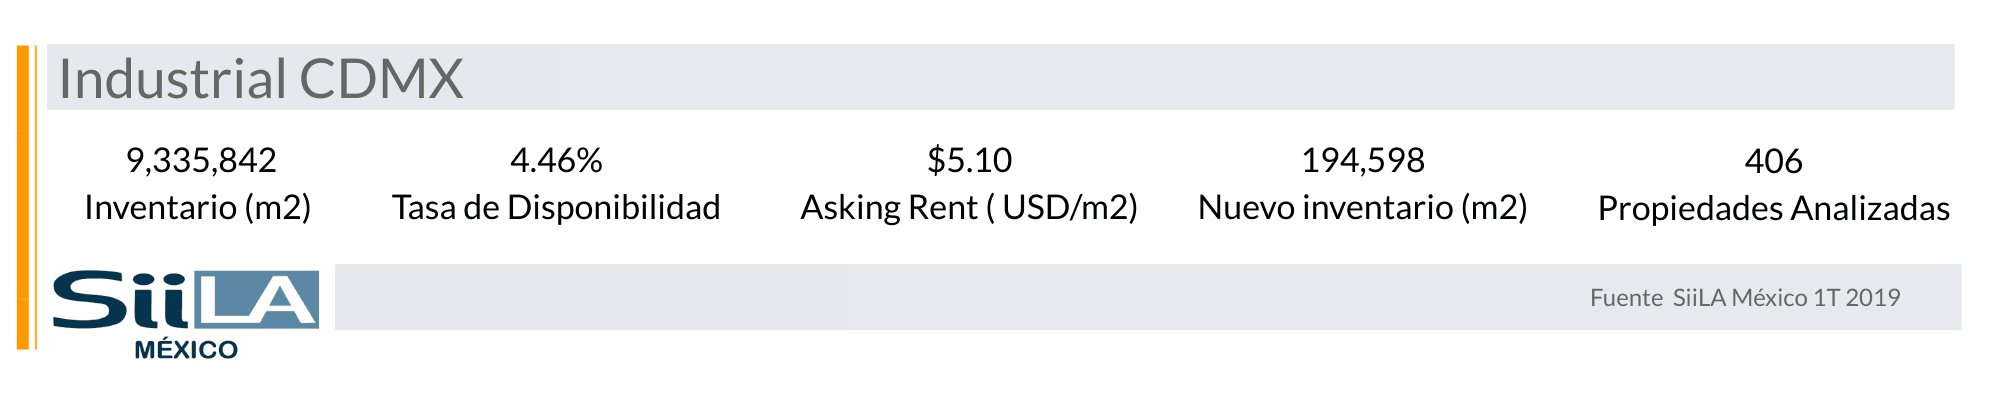Viewport: 1996px width, 416px height.
Task: Click the Sii letters of the logo
Action: pos(120,299)
